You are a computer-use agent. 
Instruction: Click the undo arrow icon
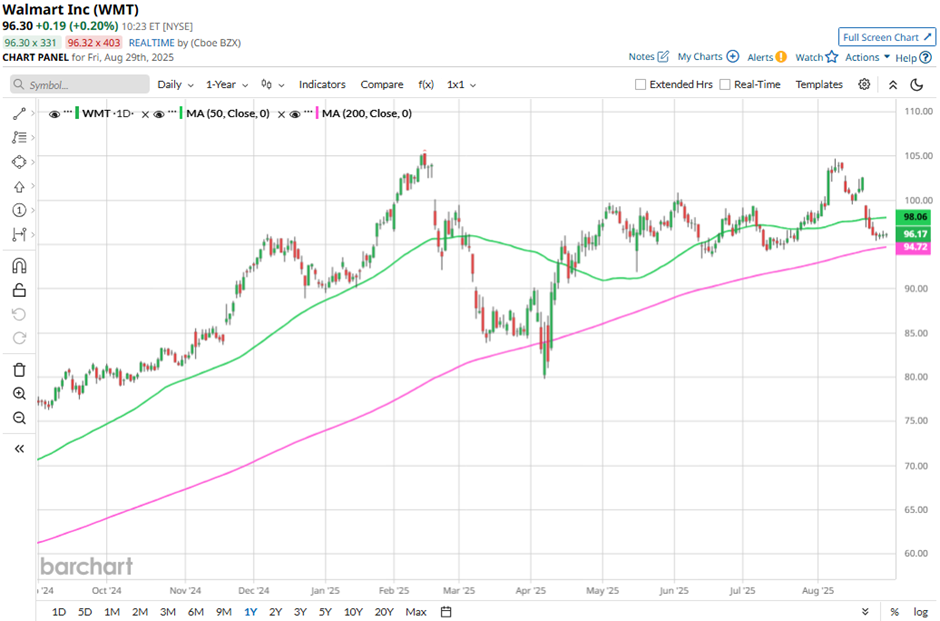coord(19,315)
